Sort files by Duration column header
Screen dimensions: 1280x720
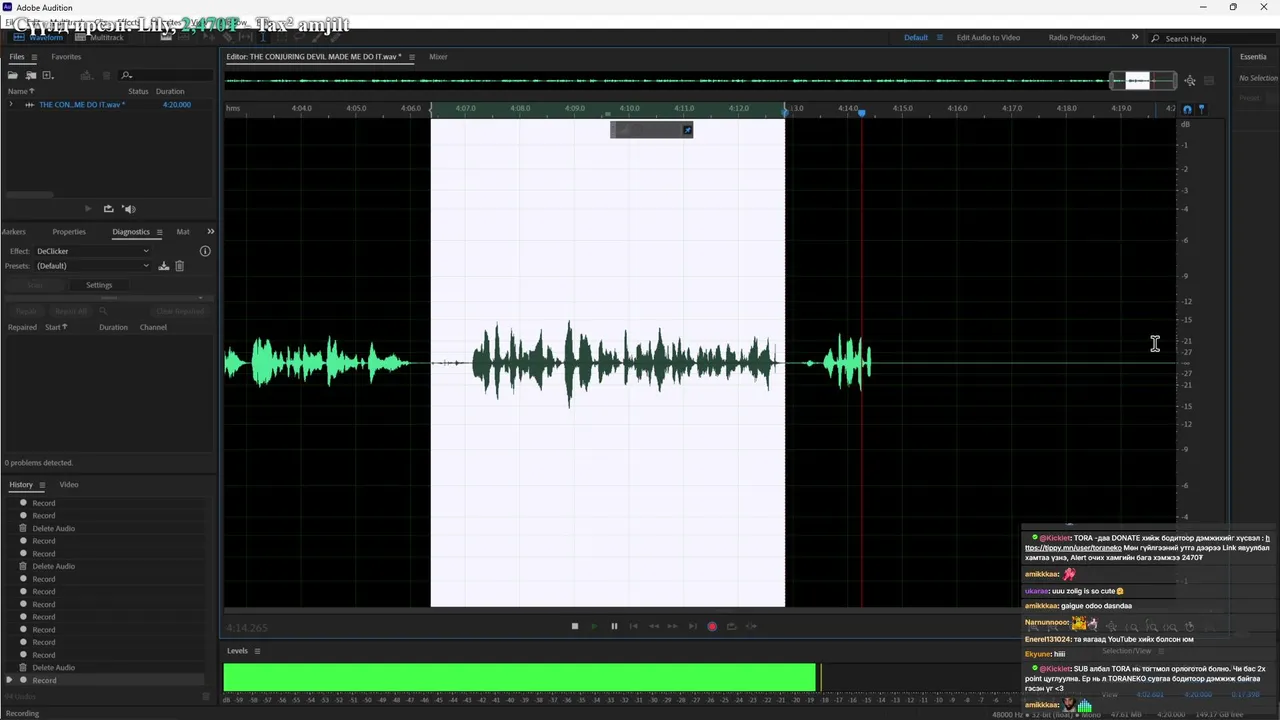170,91
